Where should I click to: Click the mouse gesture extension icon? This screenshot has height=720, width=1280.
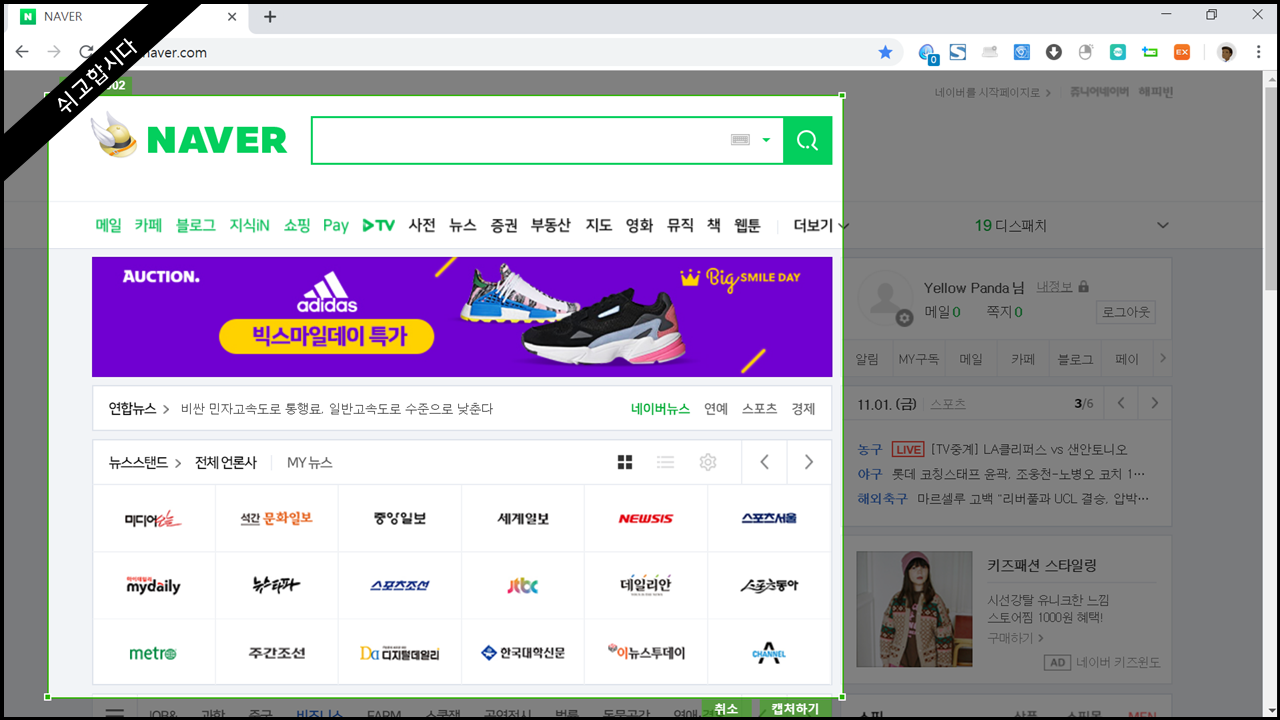1086,52
